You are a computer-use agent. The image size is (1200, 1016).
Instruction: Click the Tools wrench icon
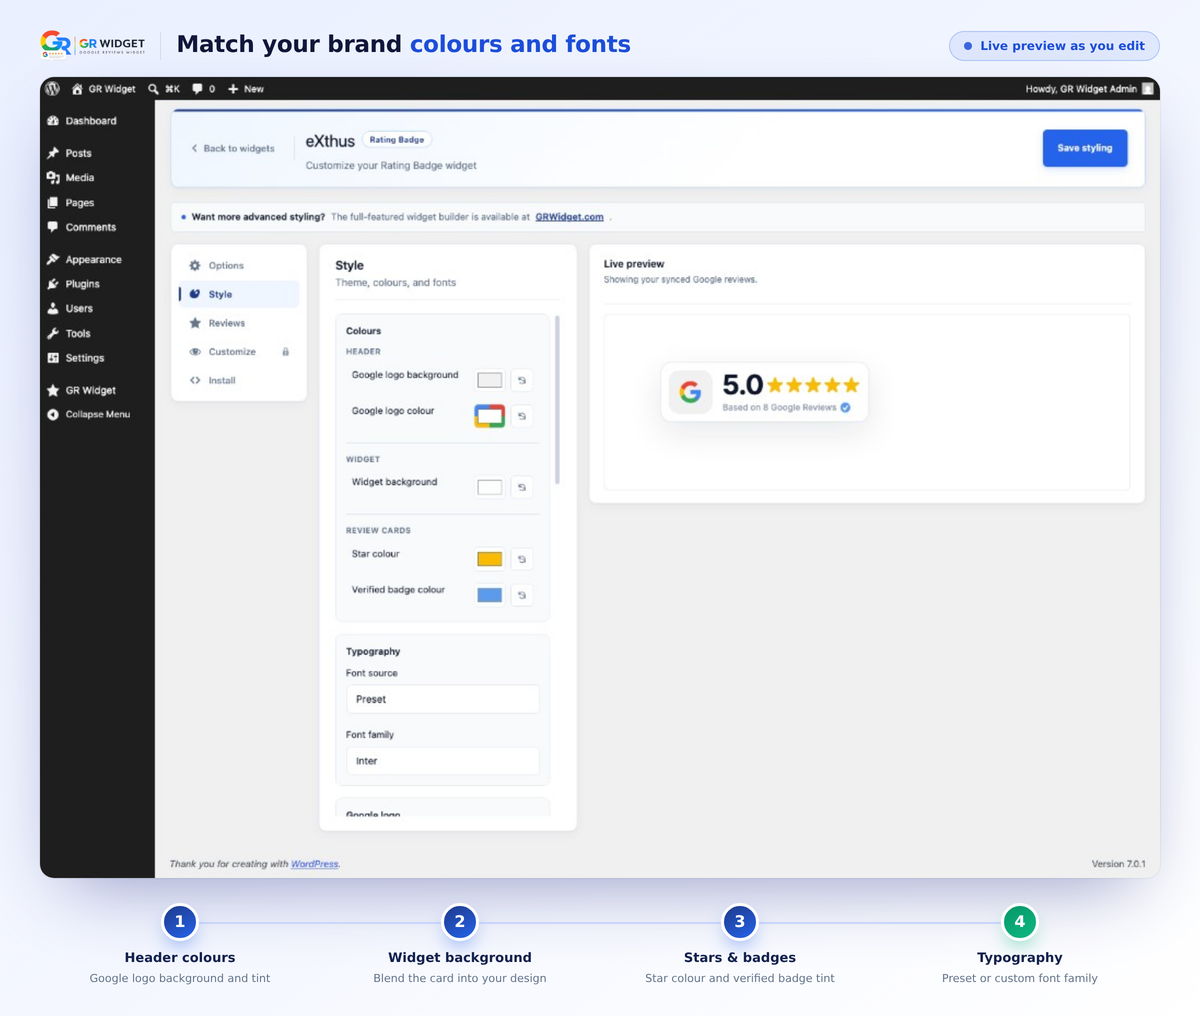(53, 333)
